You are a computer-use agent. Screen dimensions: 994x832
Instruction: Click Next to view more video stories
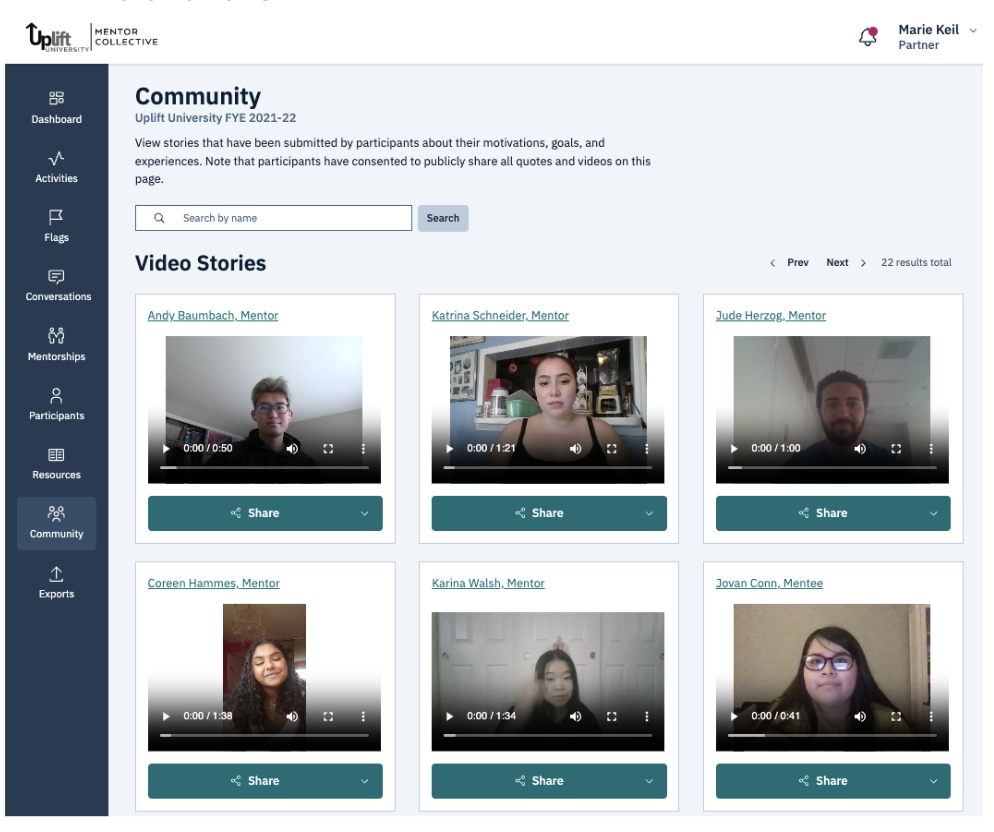pos(837,262)
